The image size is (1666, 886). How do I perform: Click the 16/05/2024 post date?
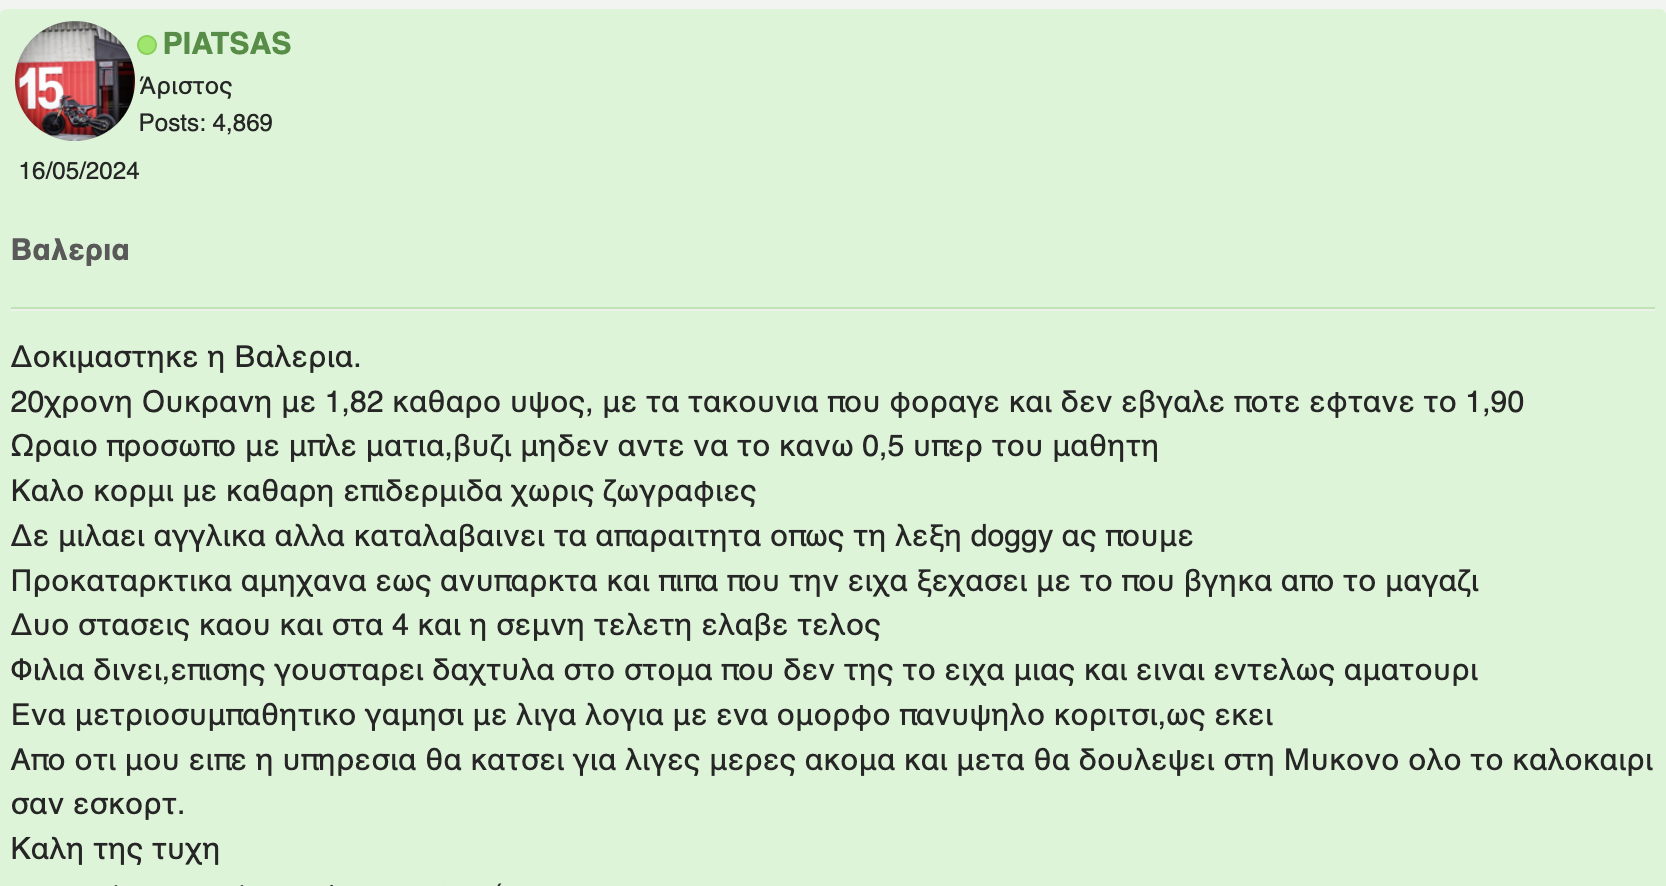tap(79, 171)
